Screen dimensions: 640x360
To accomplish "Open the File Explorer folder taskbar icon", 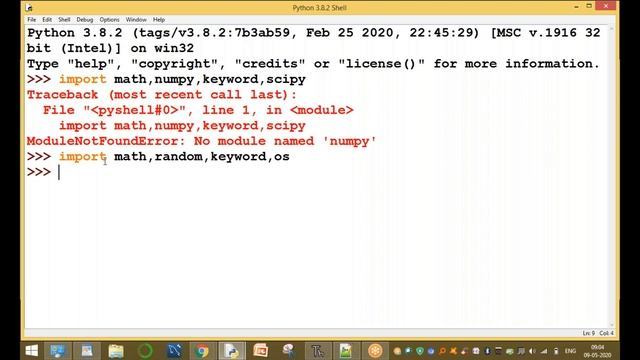I will click(116, 351).
